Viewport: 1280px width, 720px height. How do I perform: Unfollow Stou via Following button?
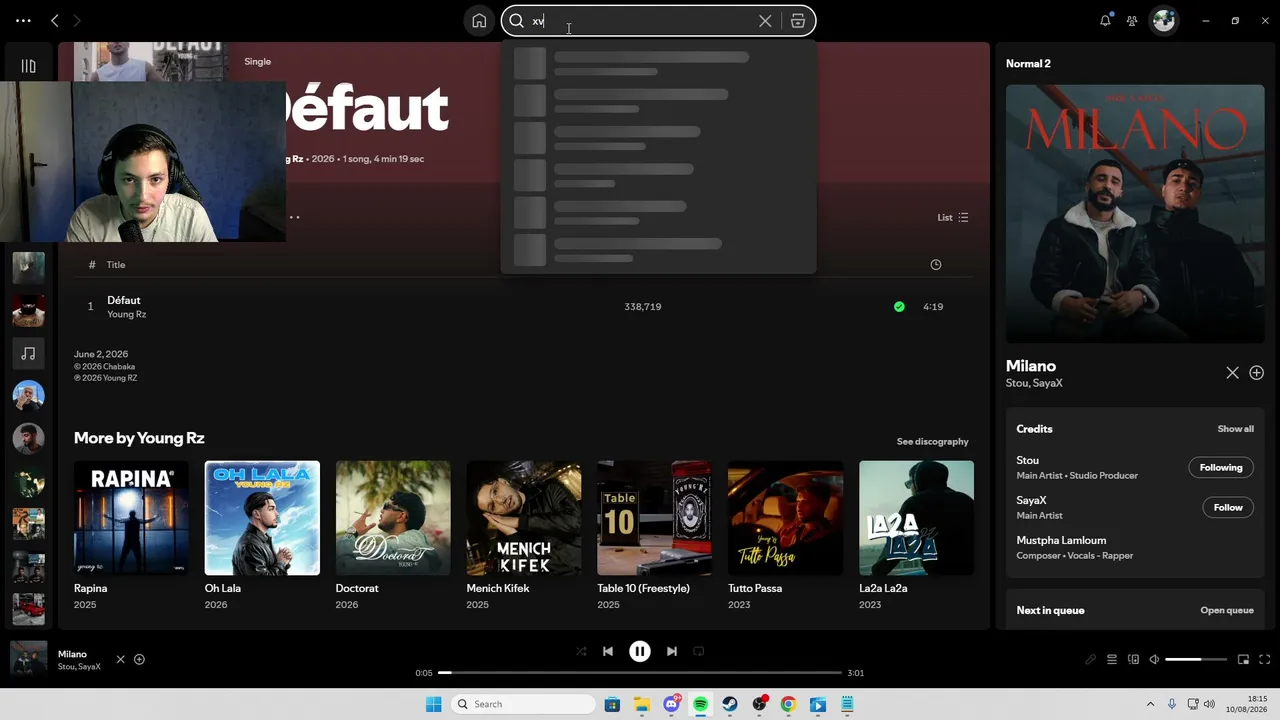click(x=1221, y=467)
